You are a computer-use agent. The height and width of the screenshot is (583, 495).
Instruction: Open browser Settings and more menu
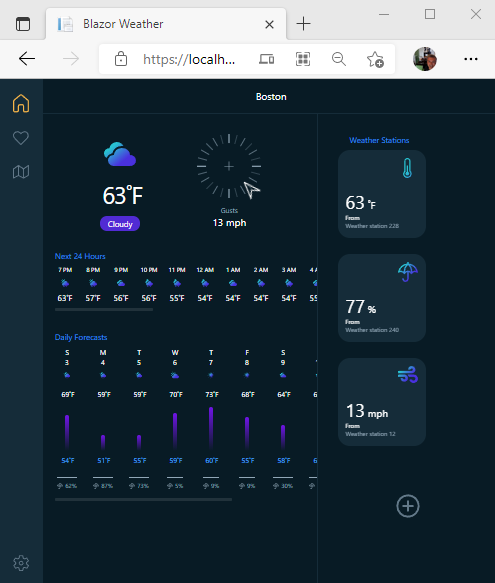[471, 59]
